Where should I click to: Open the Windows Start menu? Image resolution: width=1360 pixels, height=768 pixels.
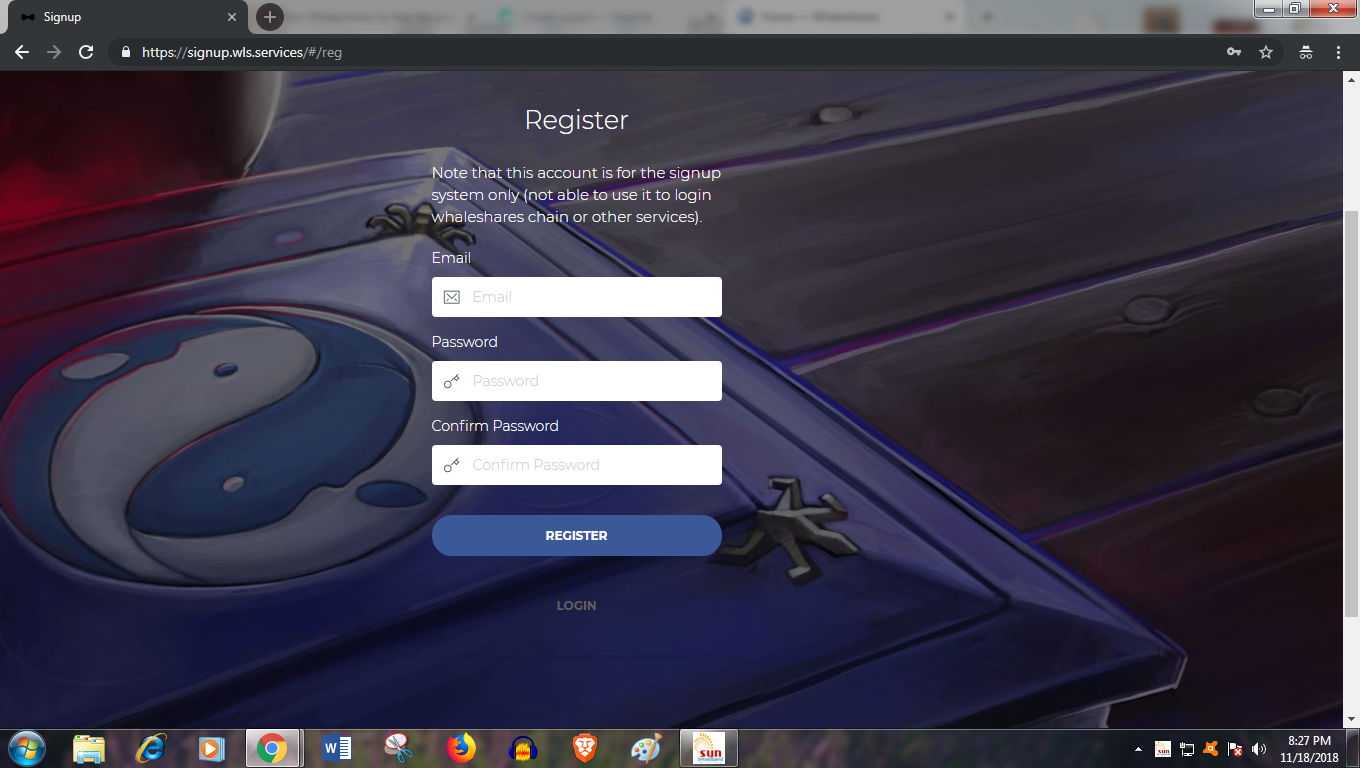coord(27,748)
